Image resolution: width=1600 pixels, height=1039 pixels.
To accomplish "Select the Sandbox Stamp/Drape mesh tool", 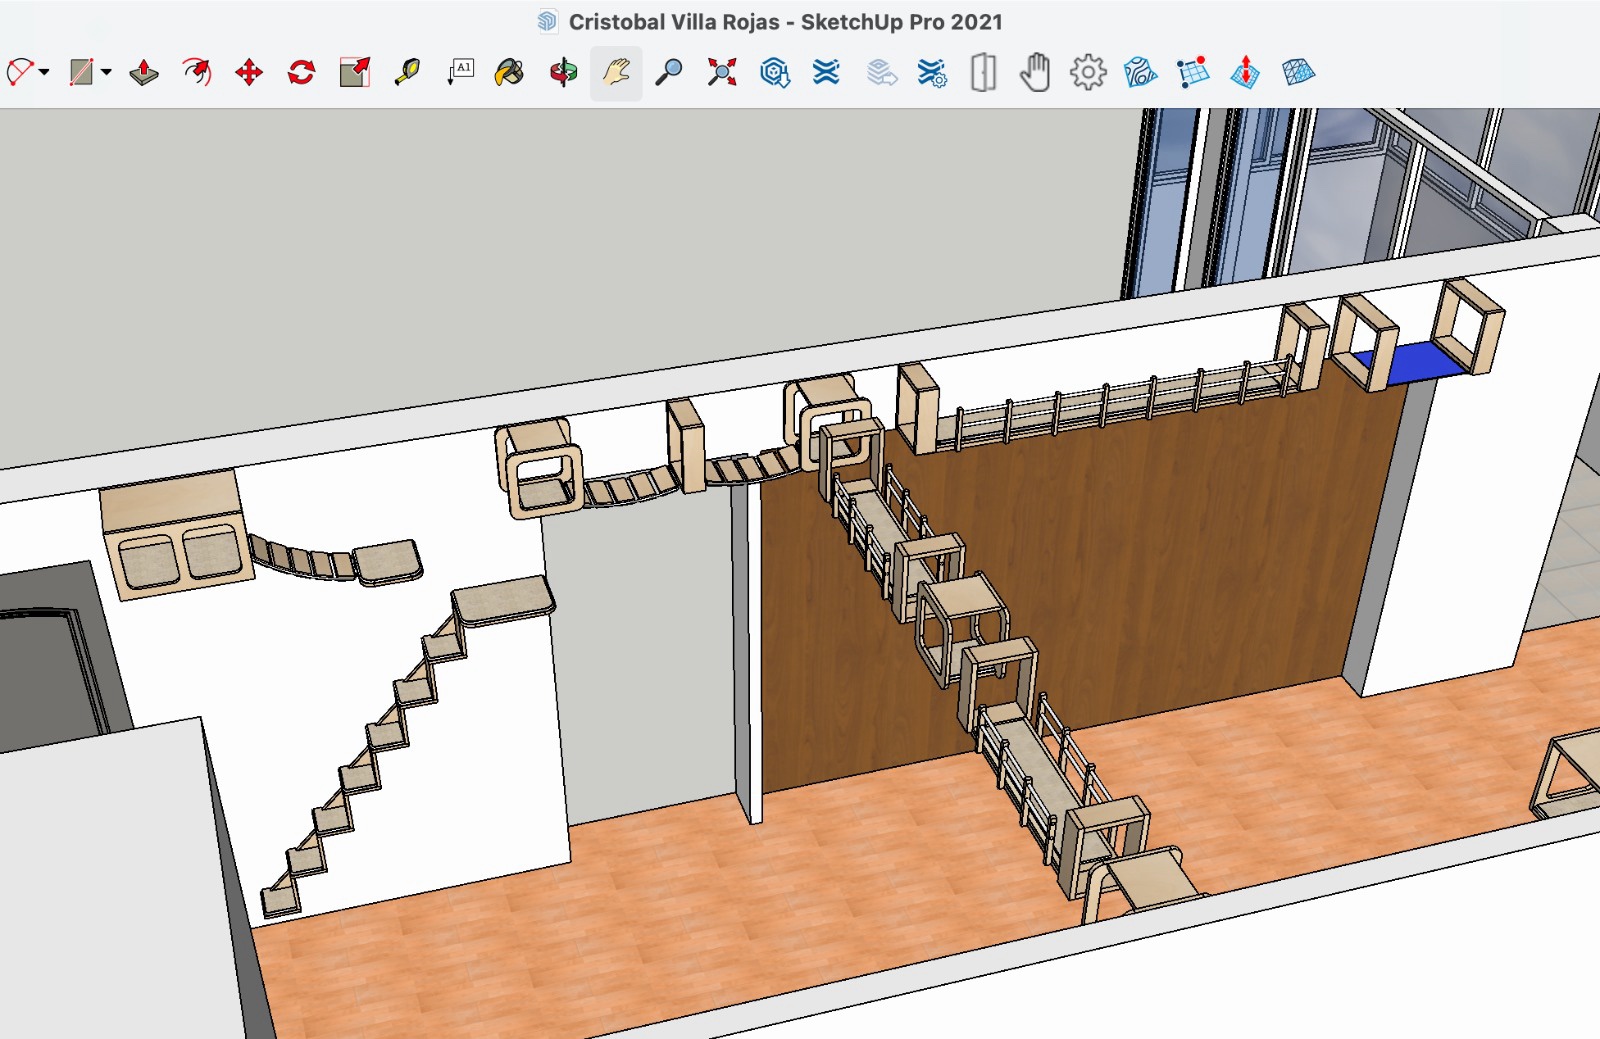I will (x=1298, y=72).
